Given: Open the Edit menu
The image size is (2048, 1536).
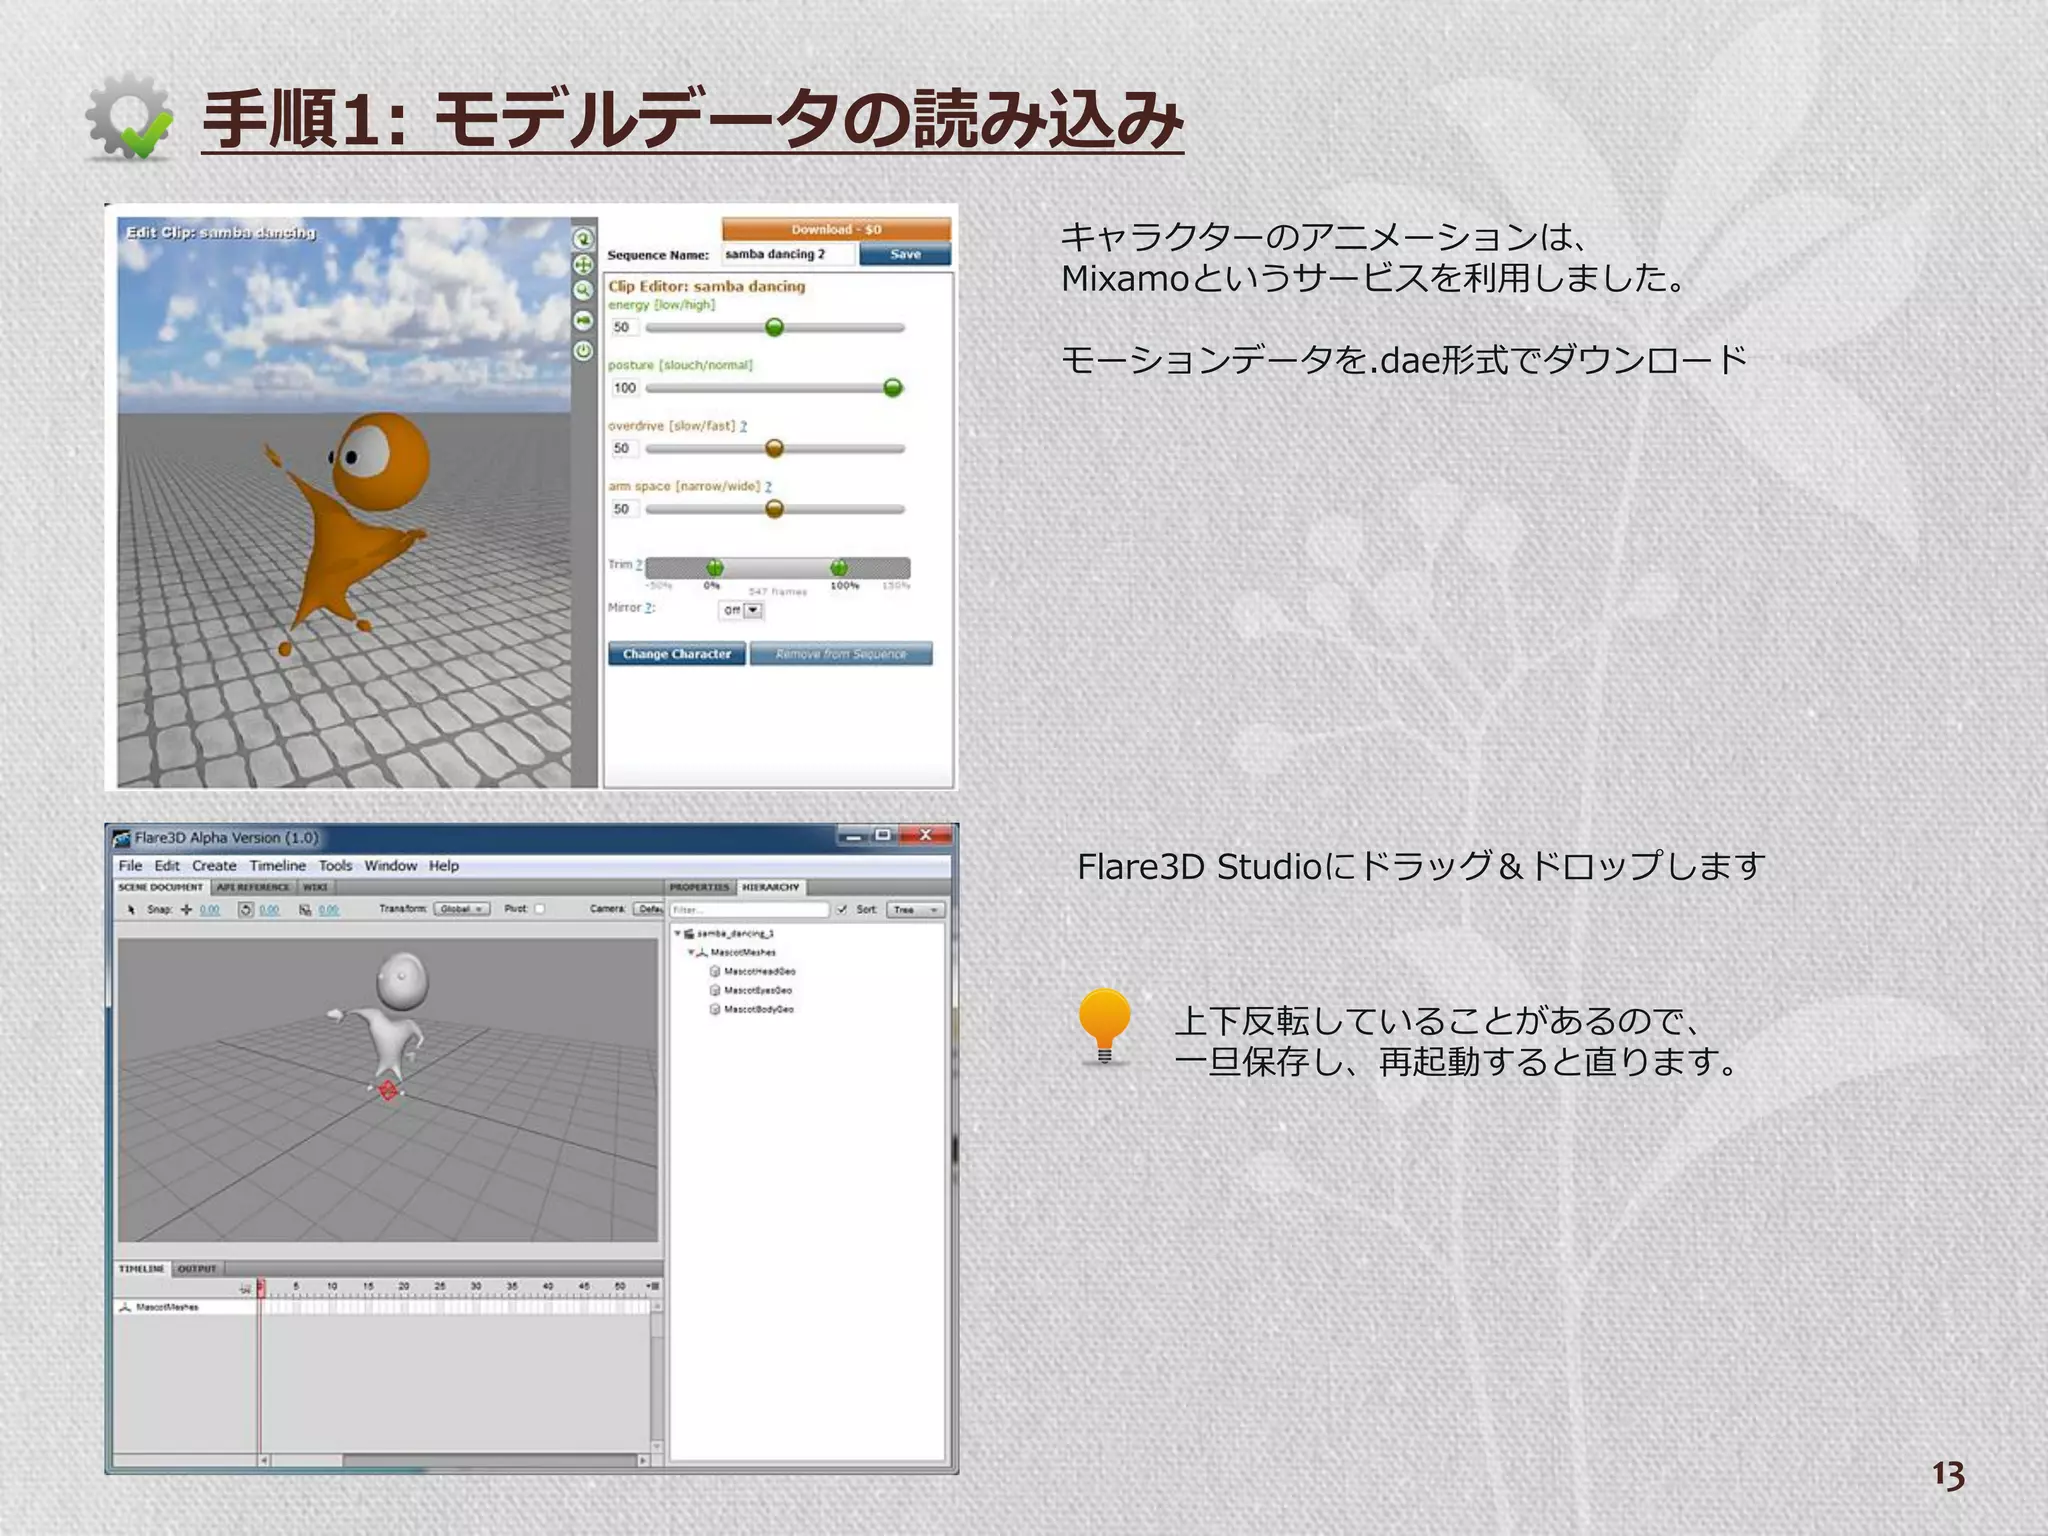Looking at the screenshot, I should [x=167, y=866].
